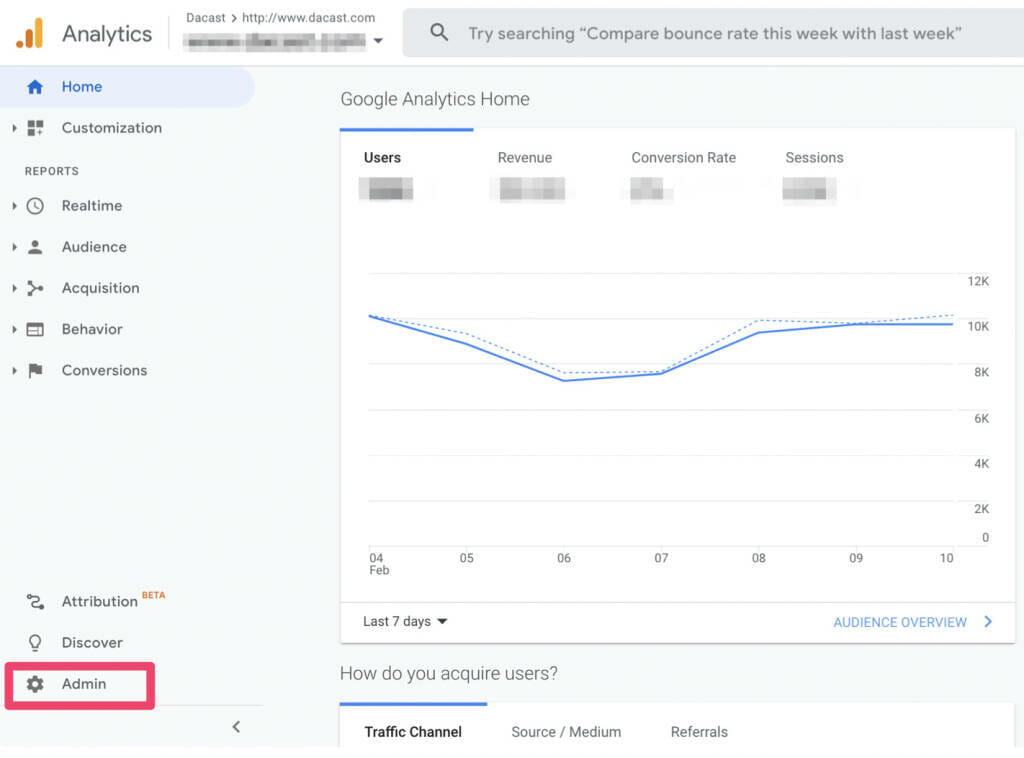This screenshot has height=758, width=1024.
Task: Open the Last 7 days date range dropdown
Action: (x=405, y=622)
